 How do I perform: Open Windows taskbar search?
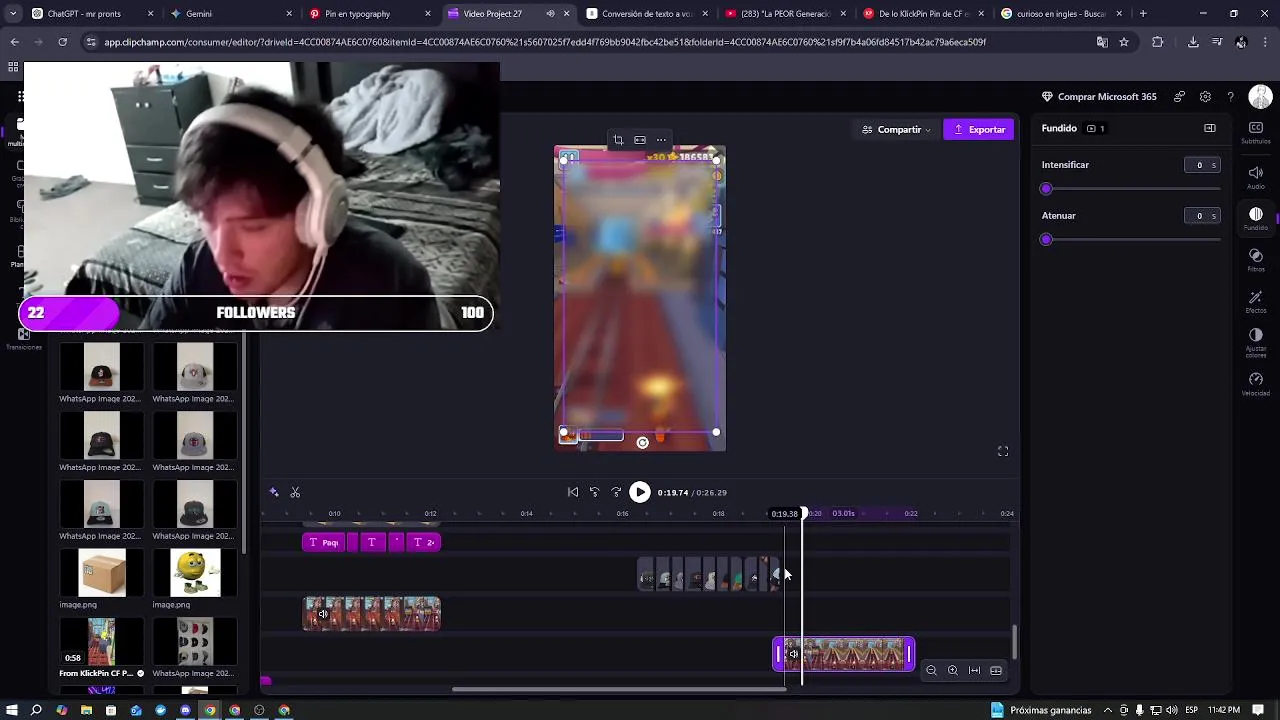[x=36, y=710]
